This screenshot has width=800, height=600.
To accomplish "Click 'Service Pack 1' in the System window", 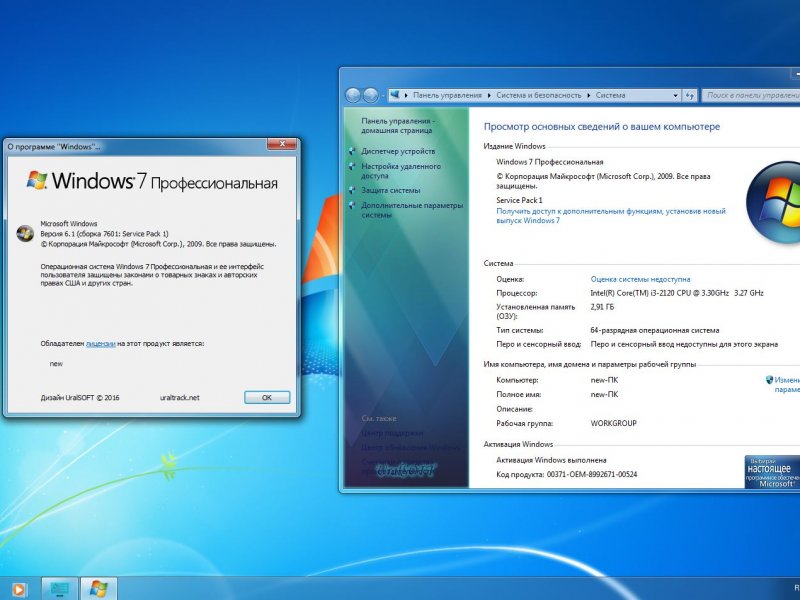I will [519, 200].
